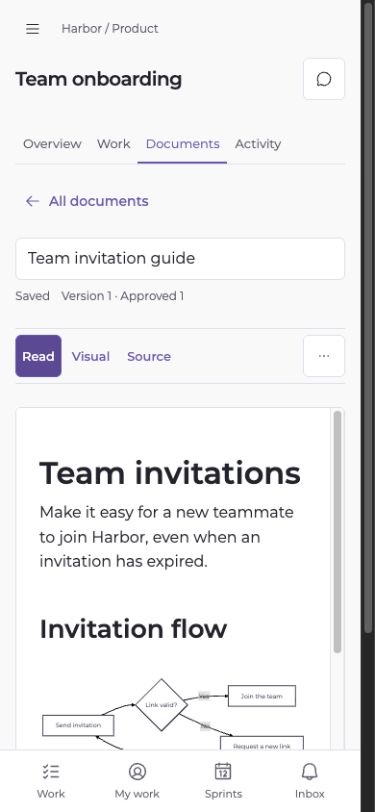Image resolution: width=375 pixels, height=812 pixels.
Task: Click the Invitation flow heading
Action: pos(133,629)
